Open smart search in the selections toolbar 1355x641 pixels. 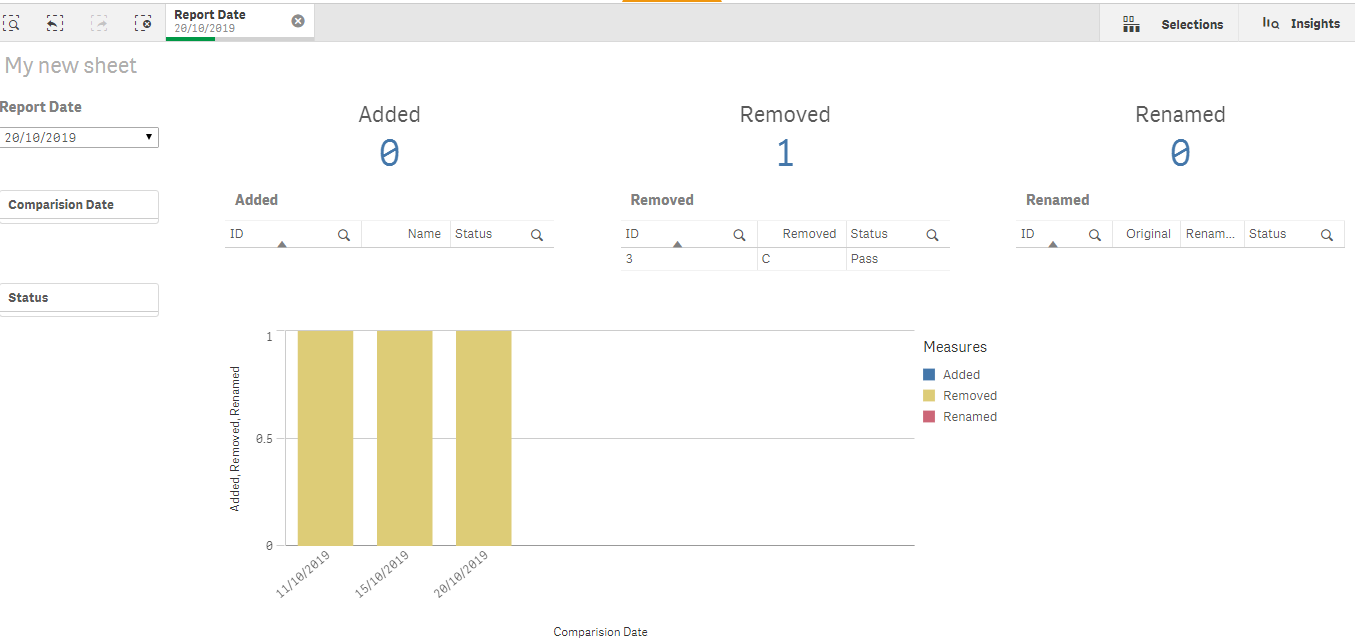pyautogui.click(x=12, y=22)
